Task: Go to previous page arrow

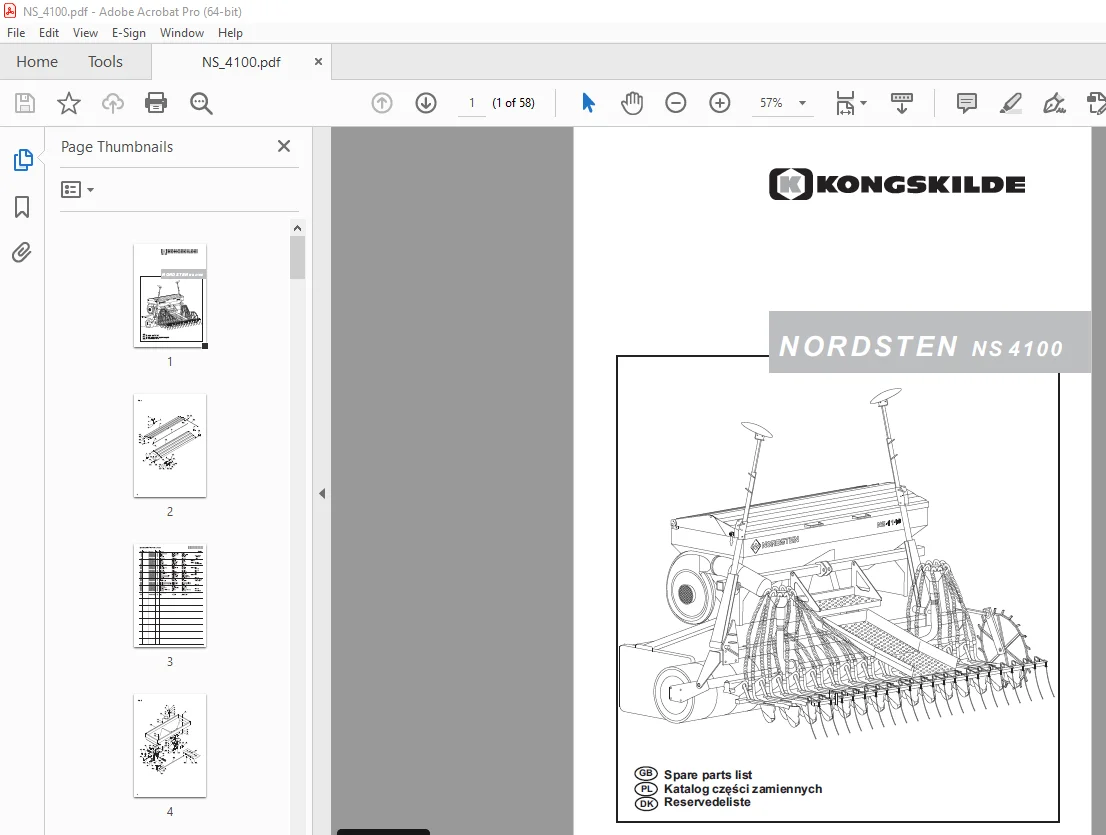Action: [x=382, y=103]
